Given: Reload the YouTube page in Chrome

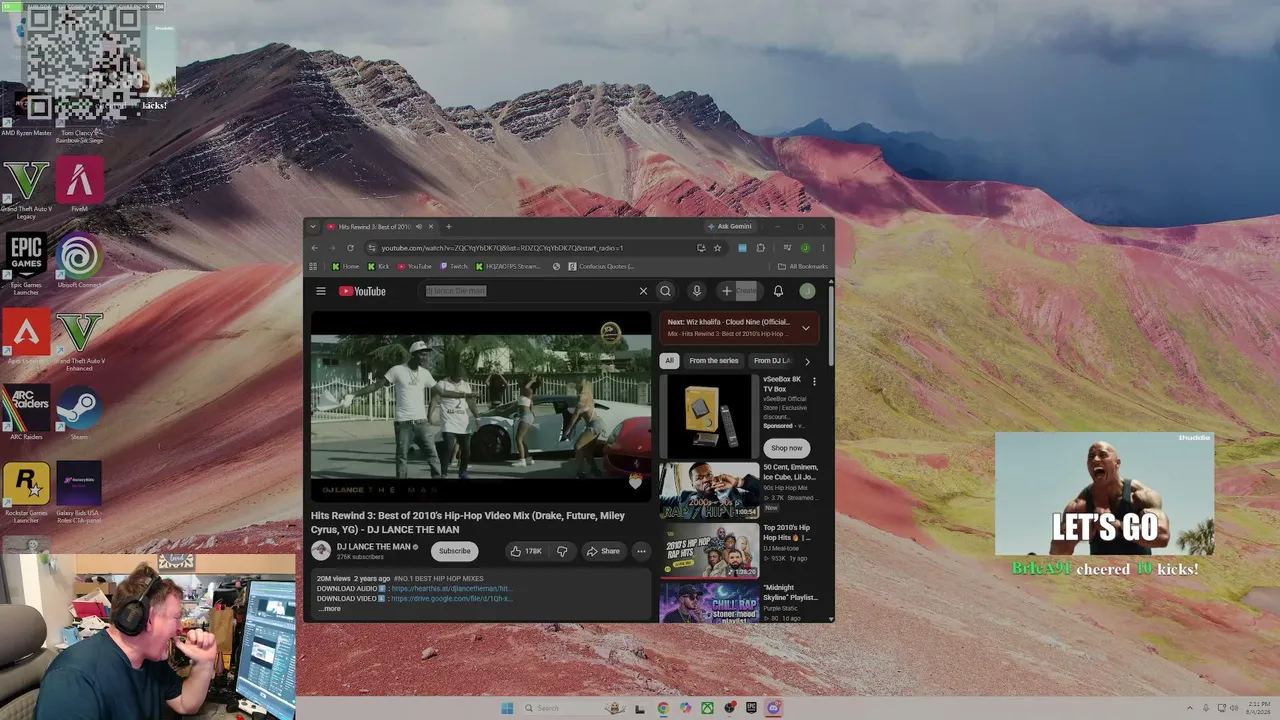Looking at the screenshot, I should 350,248.
